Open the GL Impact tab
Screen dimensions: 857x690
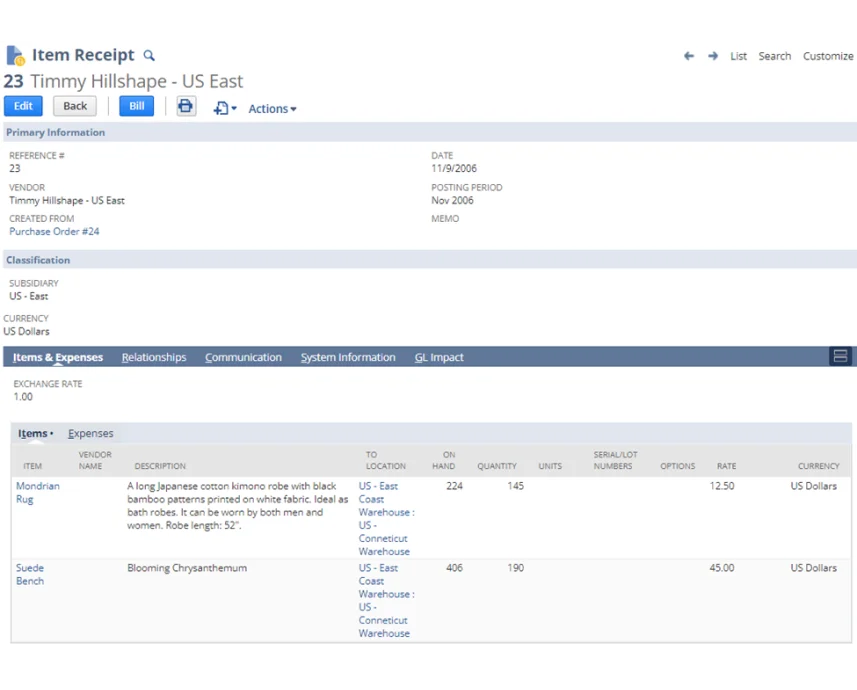[439, 357]
